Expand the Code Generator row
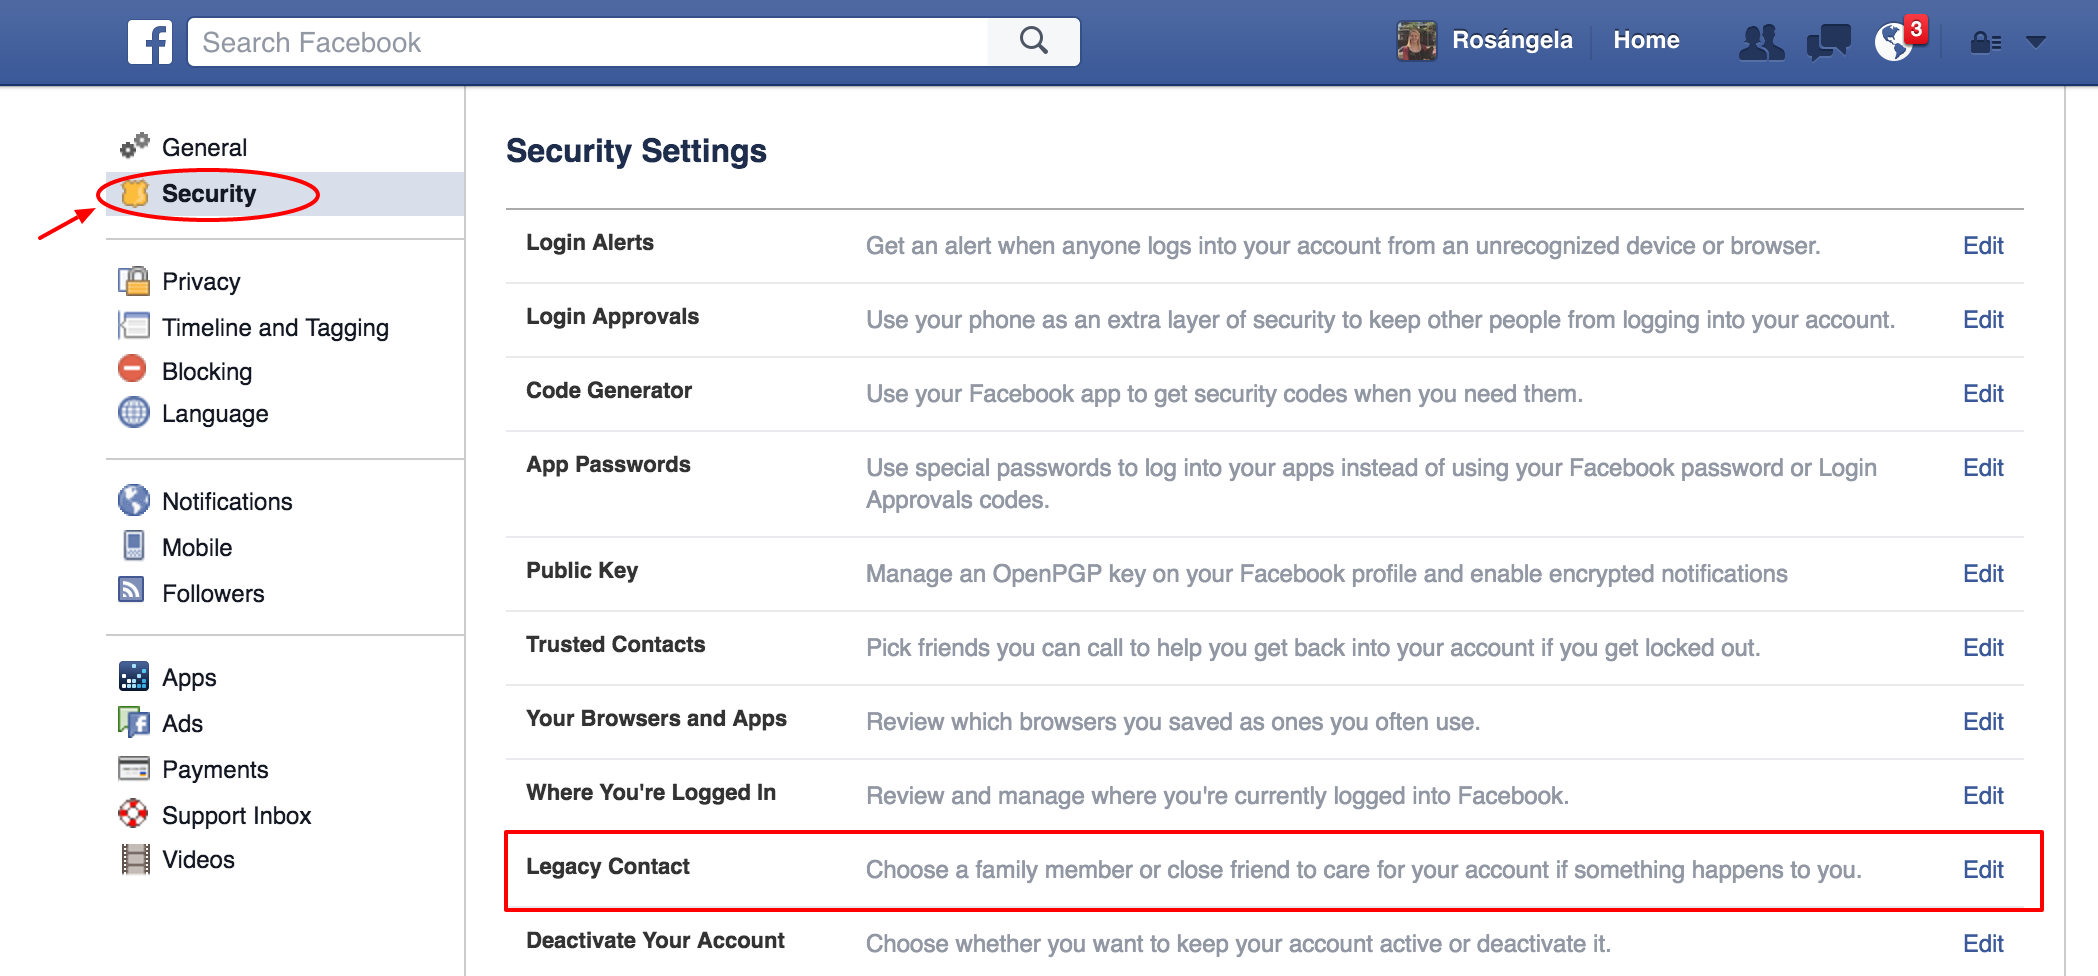 pyautogui.click(x=609, y=391)
